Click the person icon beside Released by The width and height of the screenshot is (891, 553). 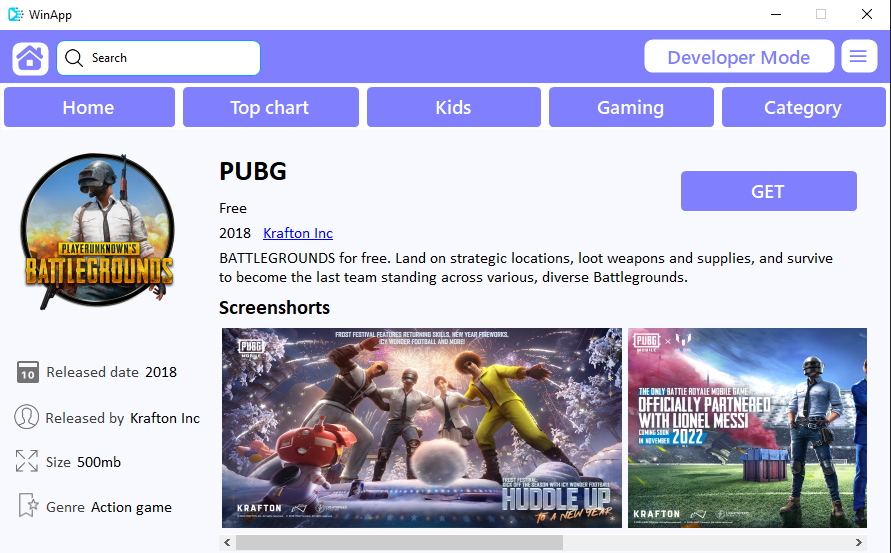(26, 417)
